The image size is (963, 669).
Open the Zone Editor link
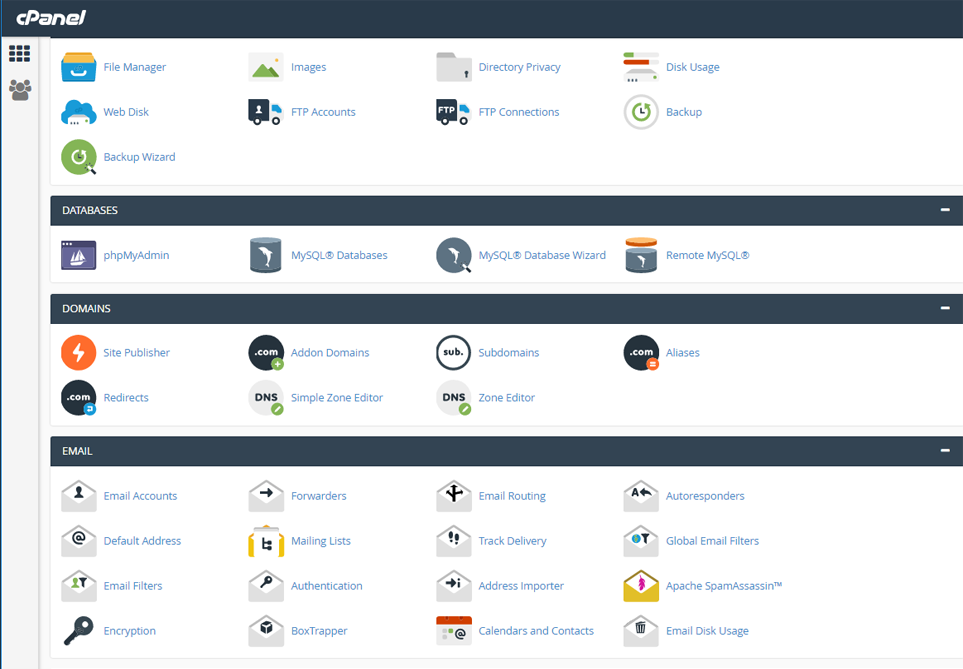pos(507,397)
